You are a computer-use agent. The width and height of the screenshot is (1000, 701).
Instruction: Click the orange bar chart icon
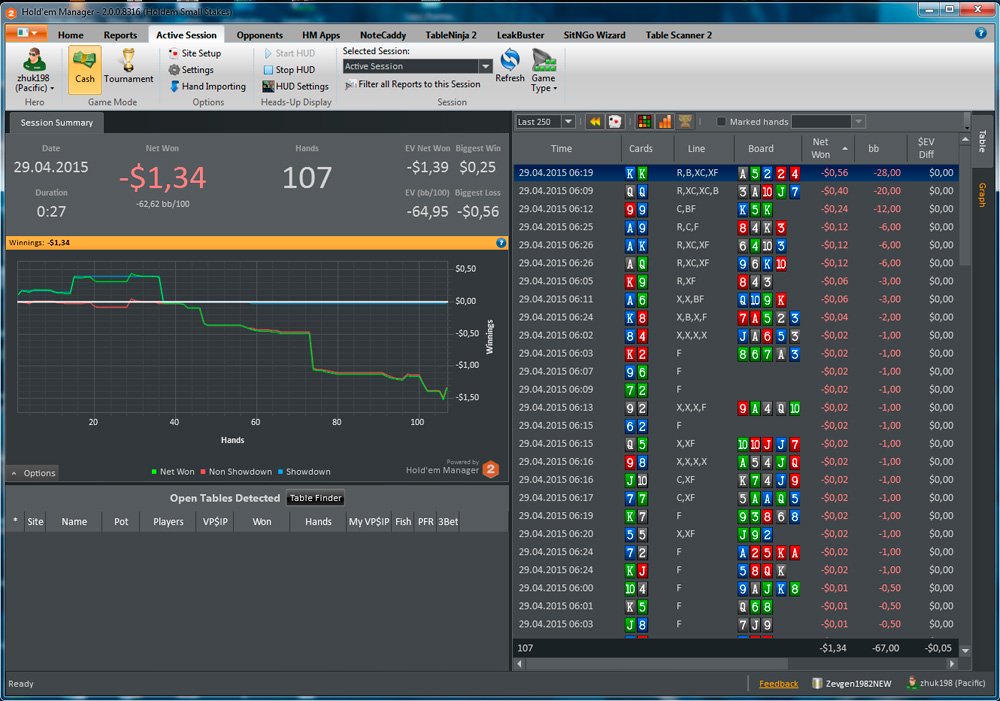click(665, 121)
